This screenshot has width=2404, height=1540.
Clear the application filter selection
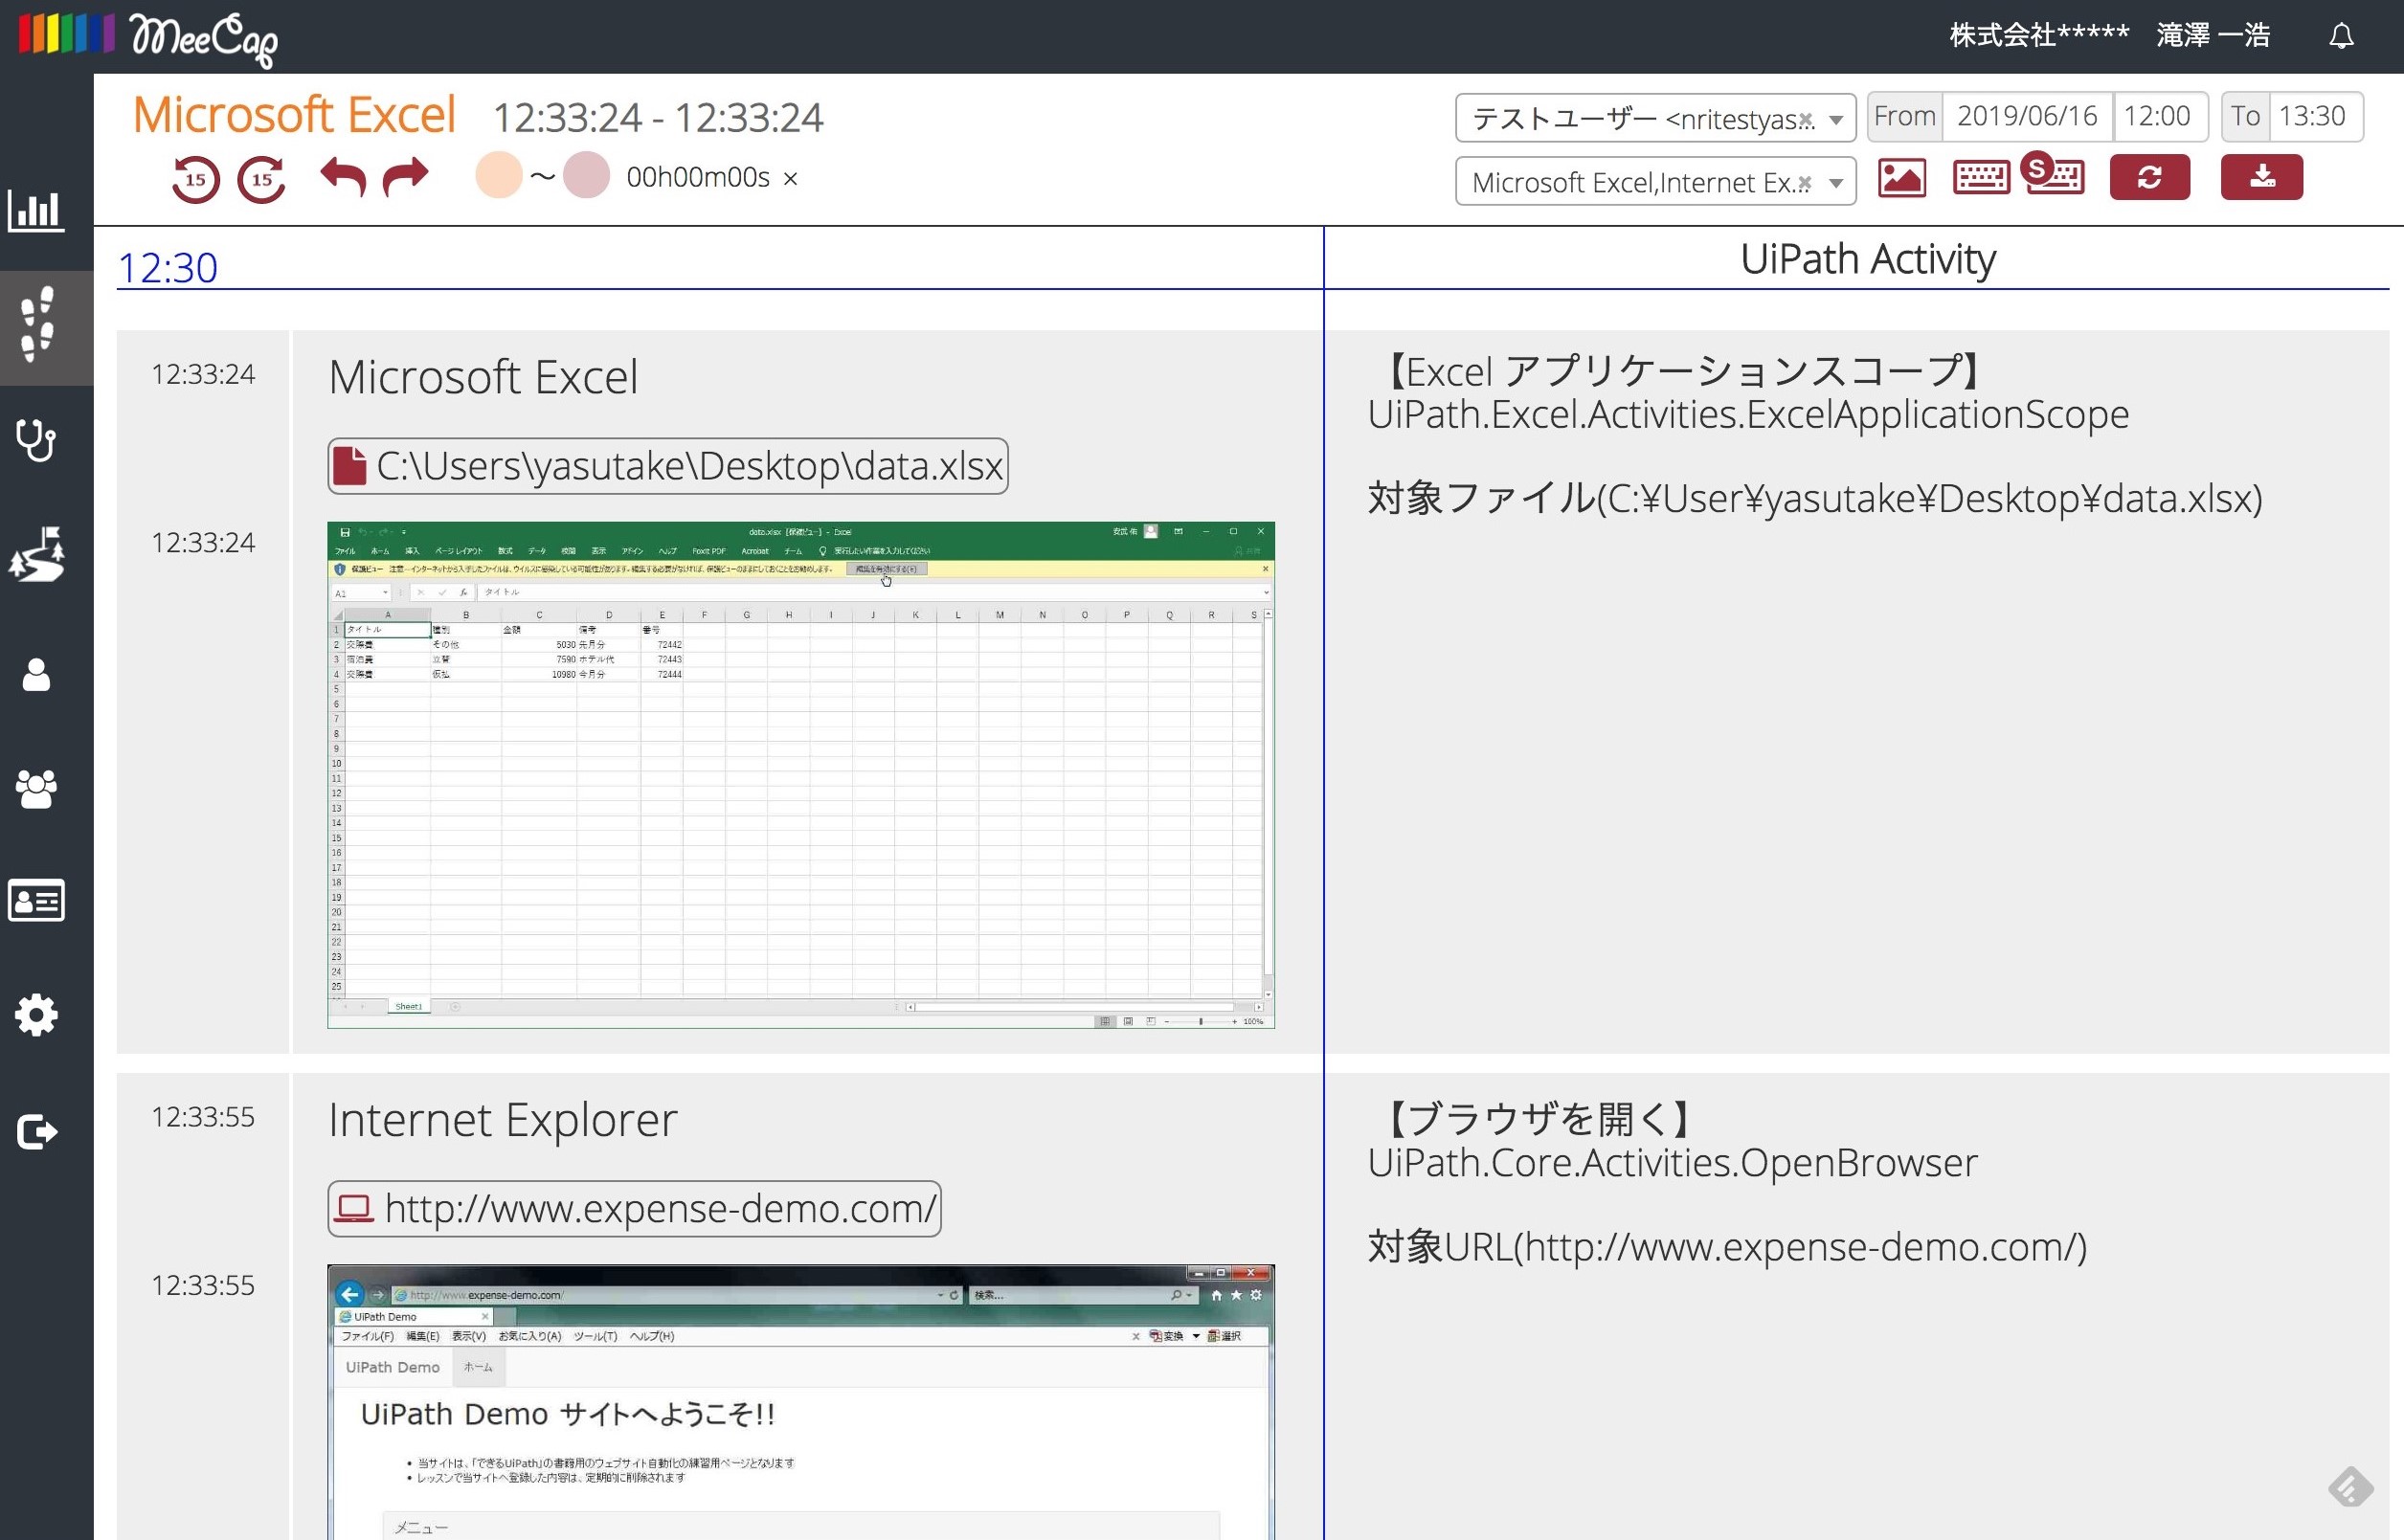point(1804,183)
